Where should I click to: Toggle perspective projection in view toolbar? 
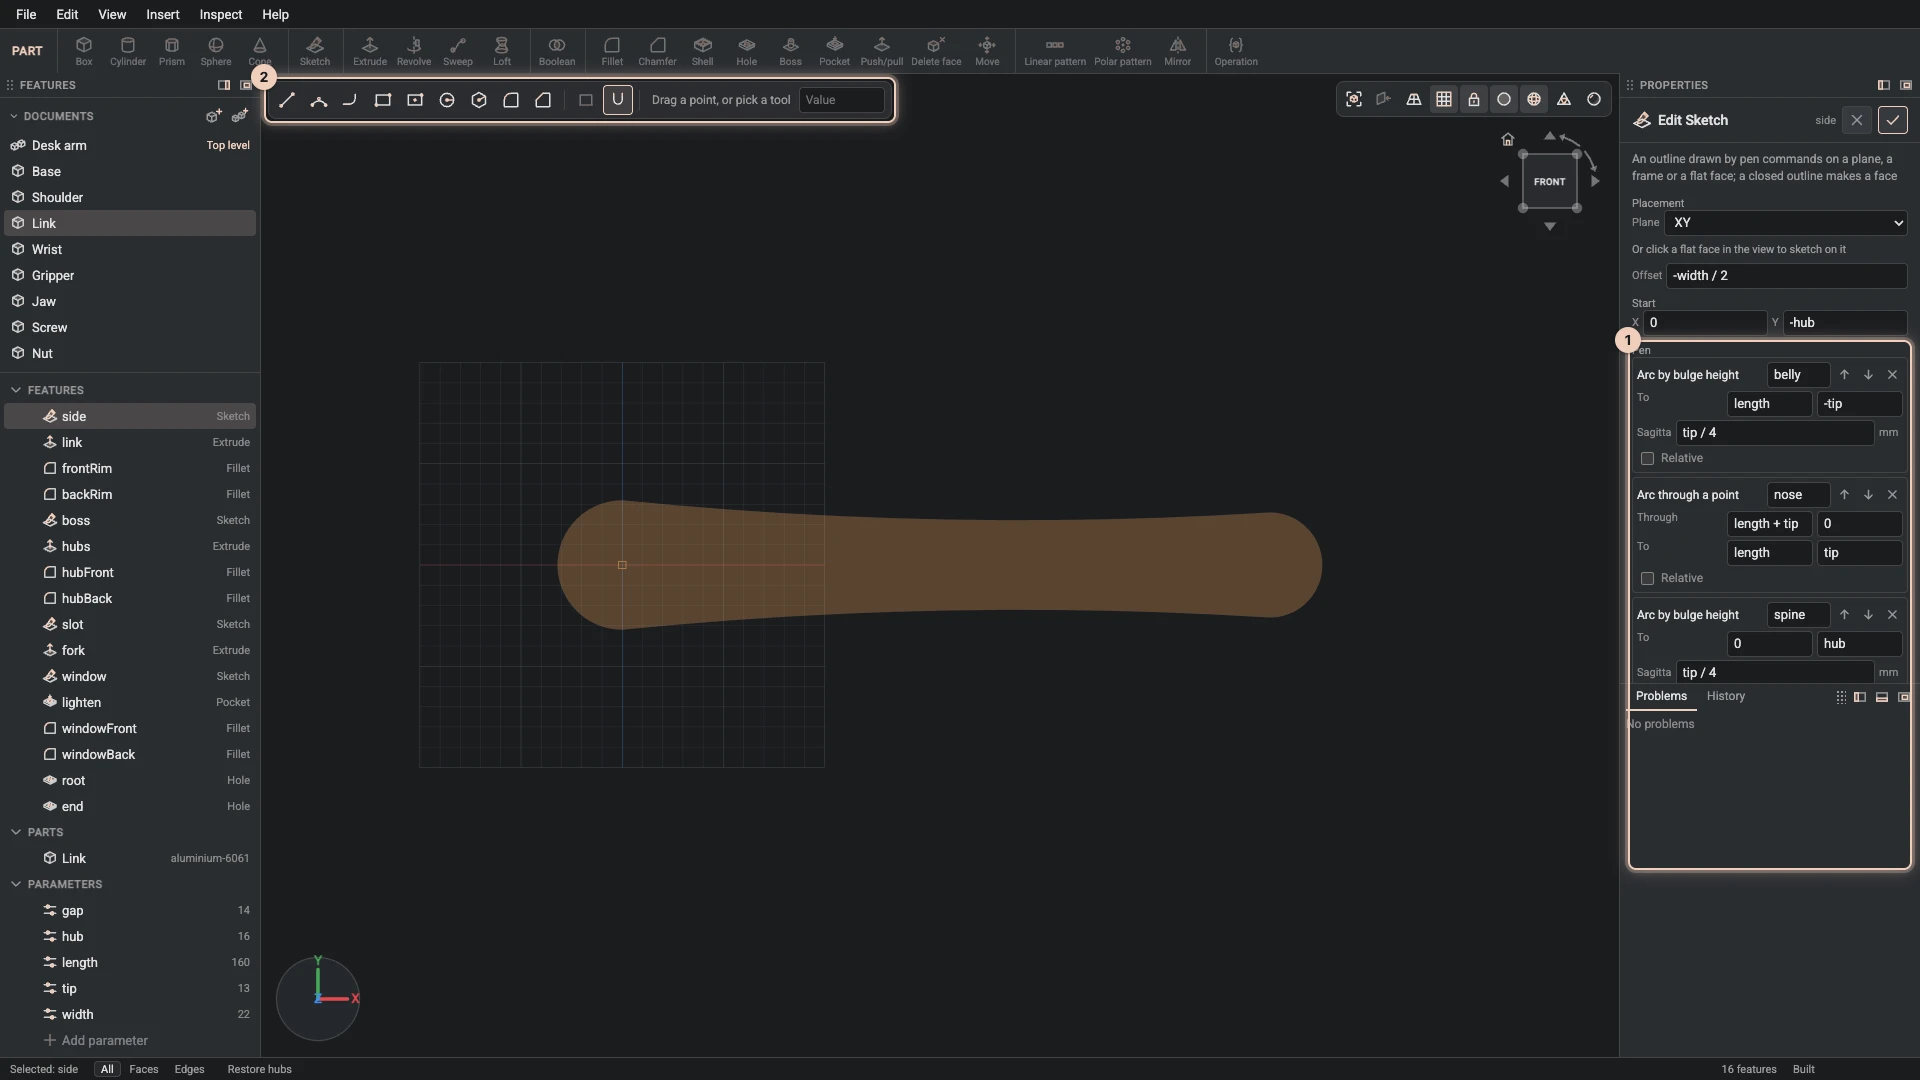pyautogui.click(x=1414, y=99)
